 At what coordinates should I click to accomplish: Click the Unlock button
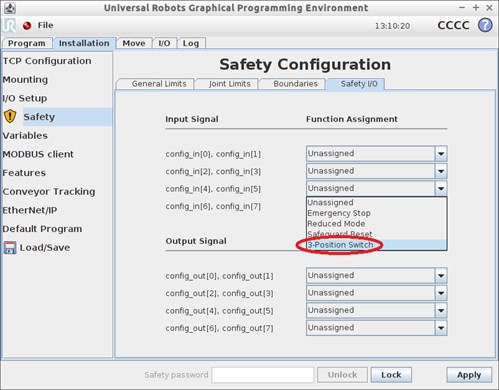(x=342, y=375)
